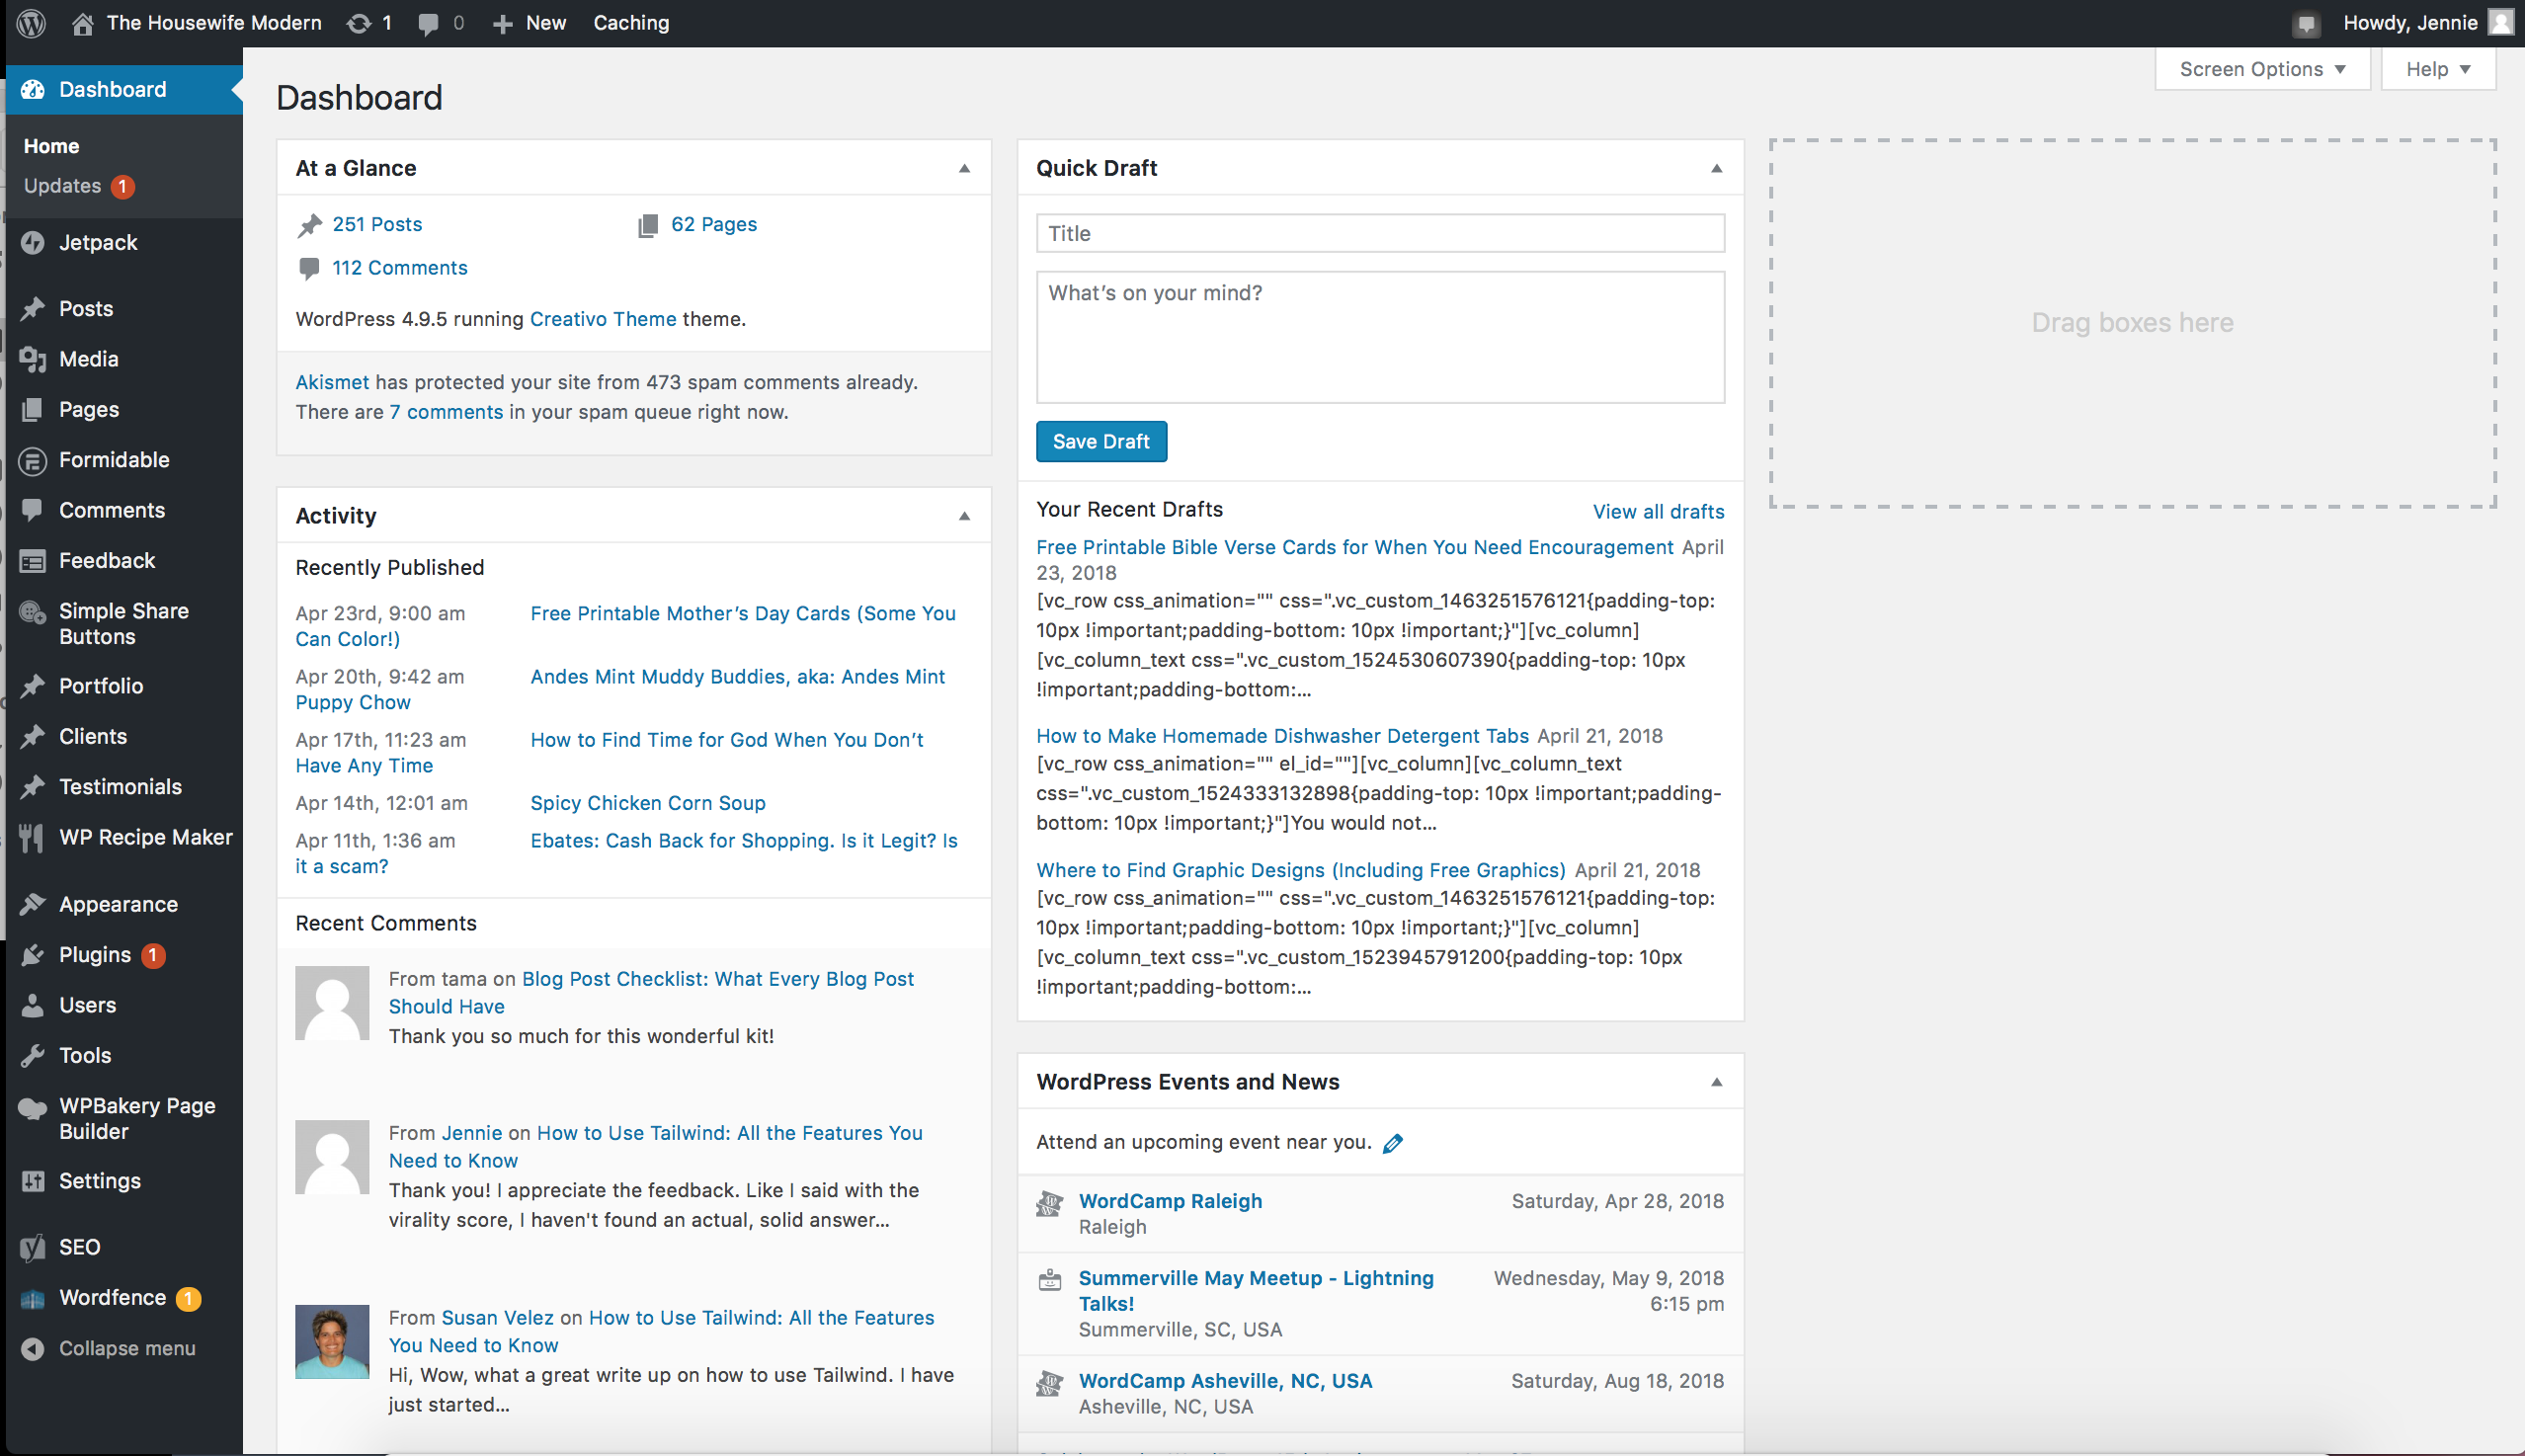Open the Help dropdown tab
The height and width of the screenshot is (1456, 2525).
click(2438, 69)
